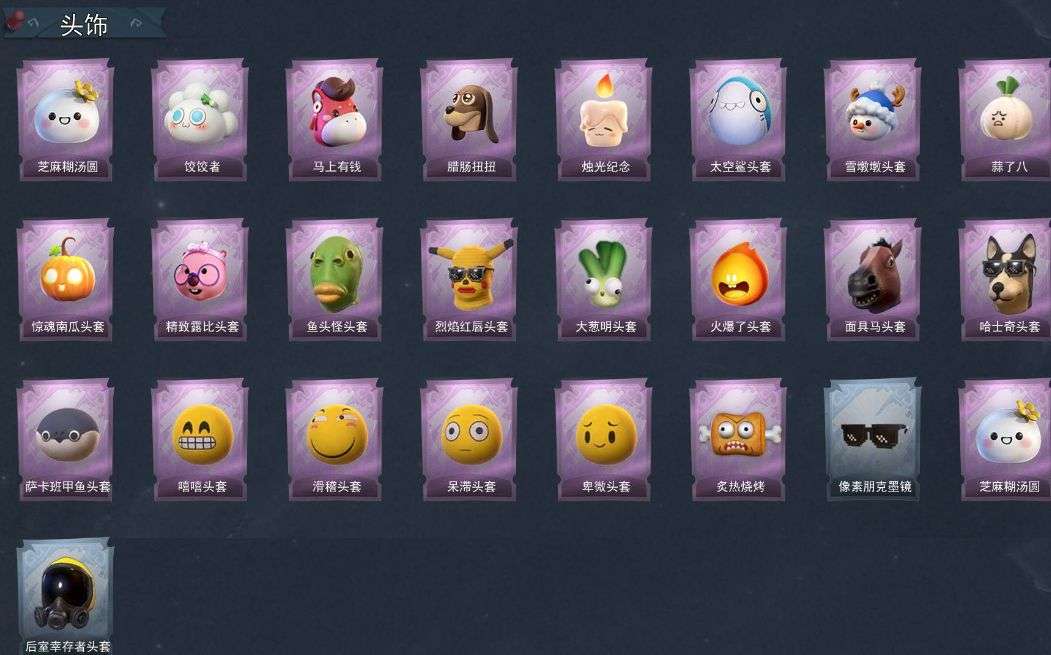Select the 蒜了八 garlic headgear
1051x655 pixels.
pos(1005,120)
